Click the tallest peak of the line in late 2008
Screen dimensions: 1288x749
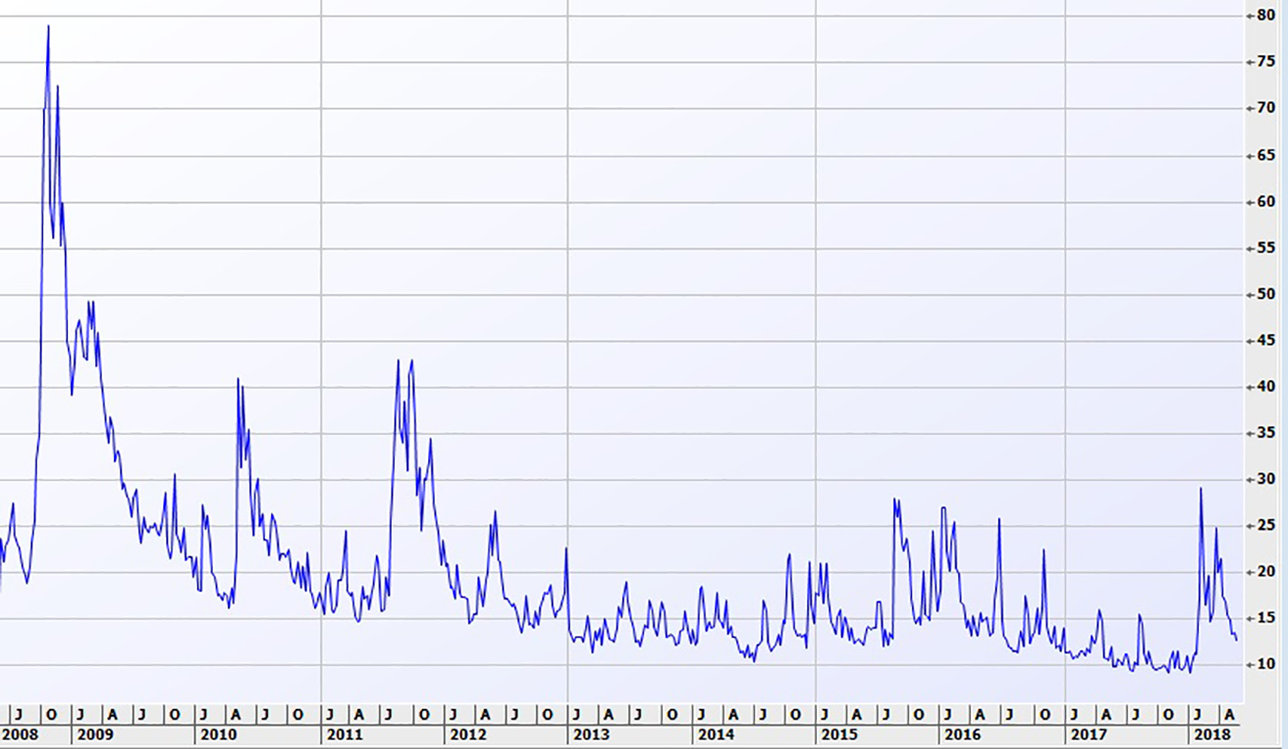pos(48,28)
